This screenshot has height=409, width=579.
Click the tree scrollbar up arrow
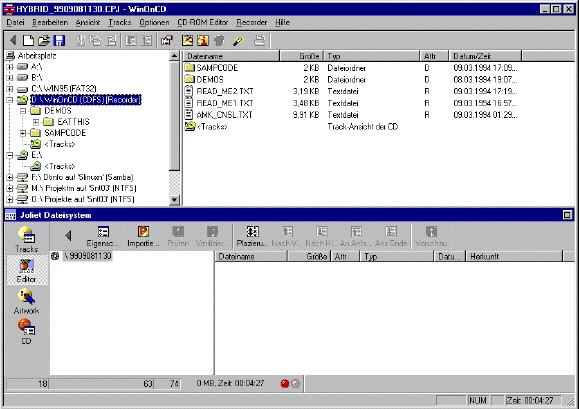click(174, 56)
